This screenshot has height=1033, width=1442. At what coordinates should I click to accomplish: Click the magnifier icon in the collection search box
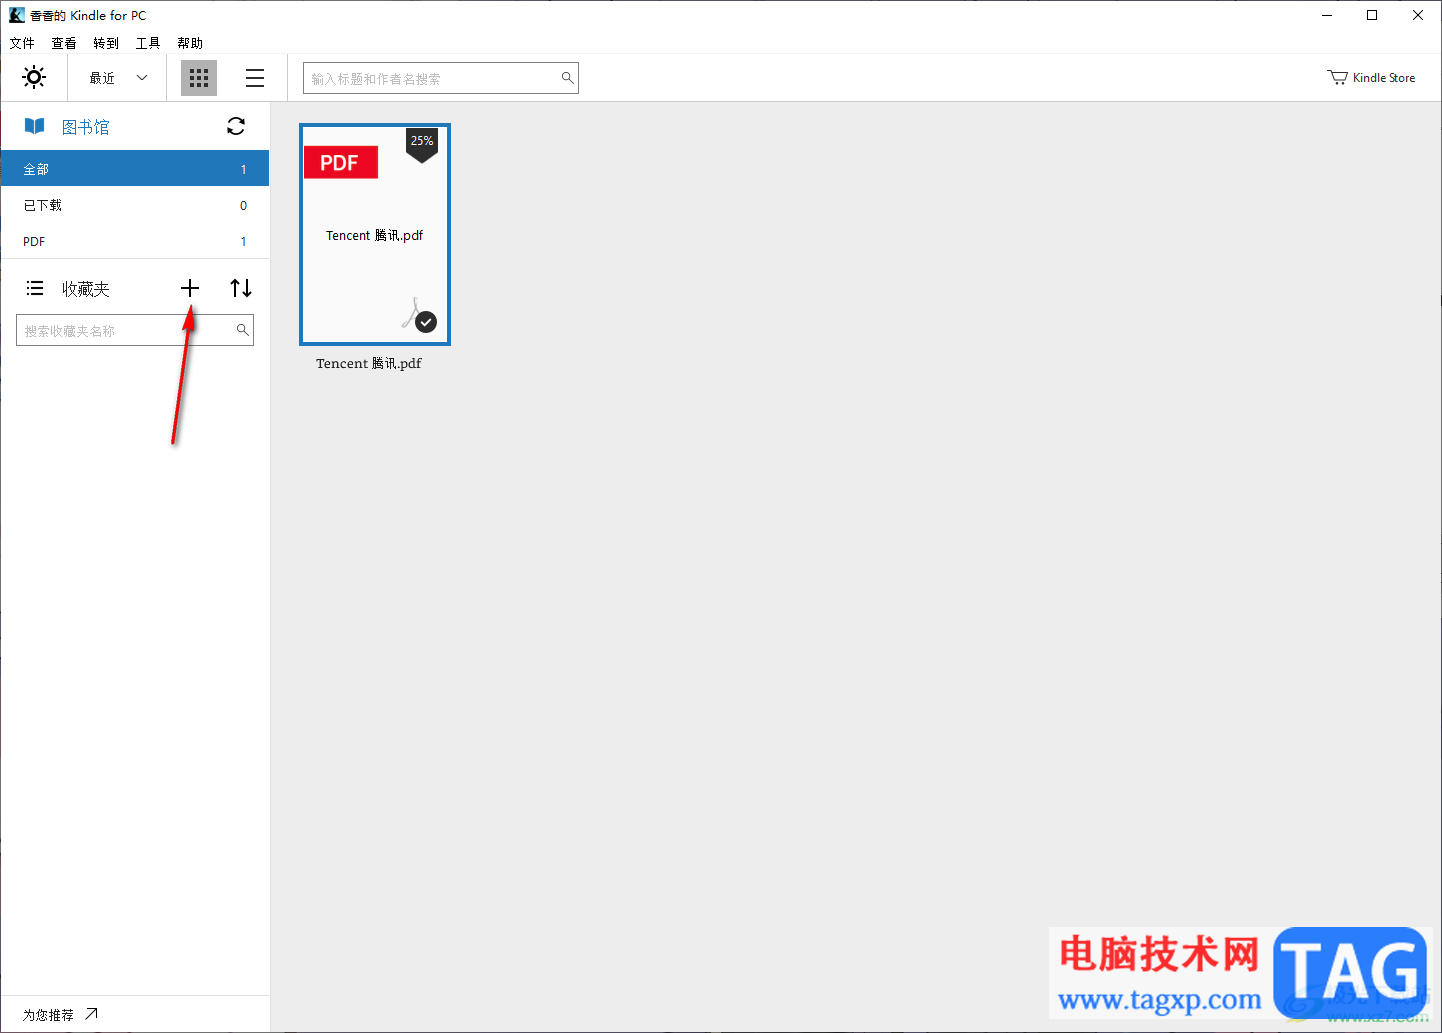pyautogui.click(x=242, y=329)
